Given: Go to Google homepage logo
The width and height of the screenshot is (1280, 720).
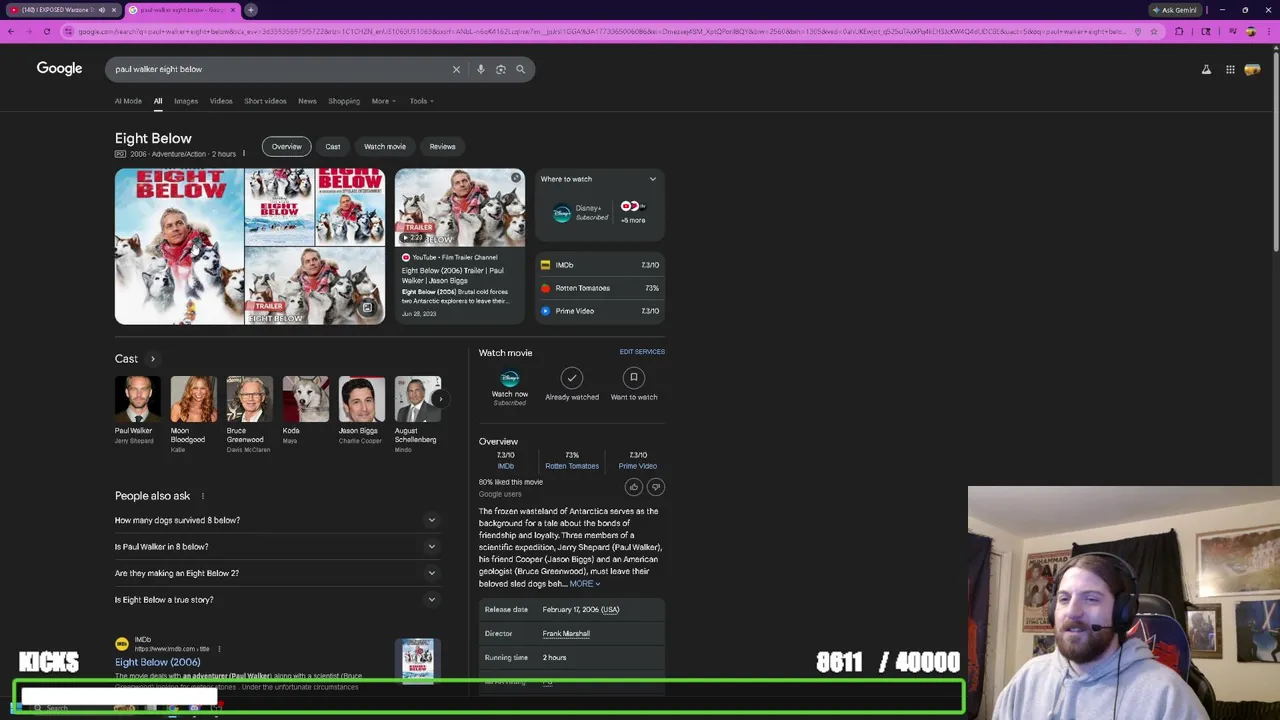Looking at the screenshot, I should [59, 68].
